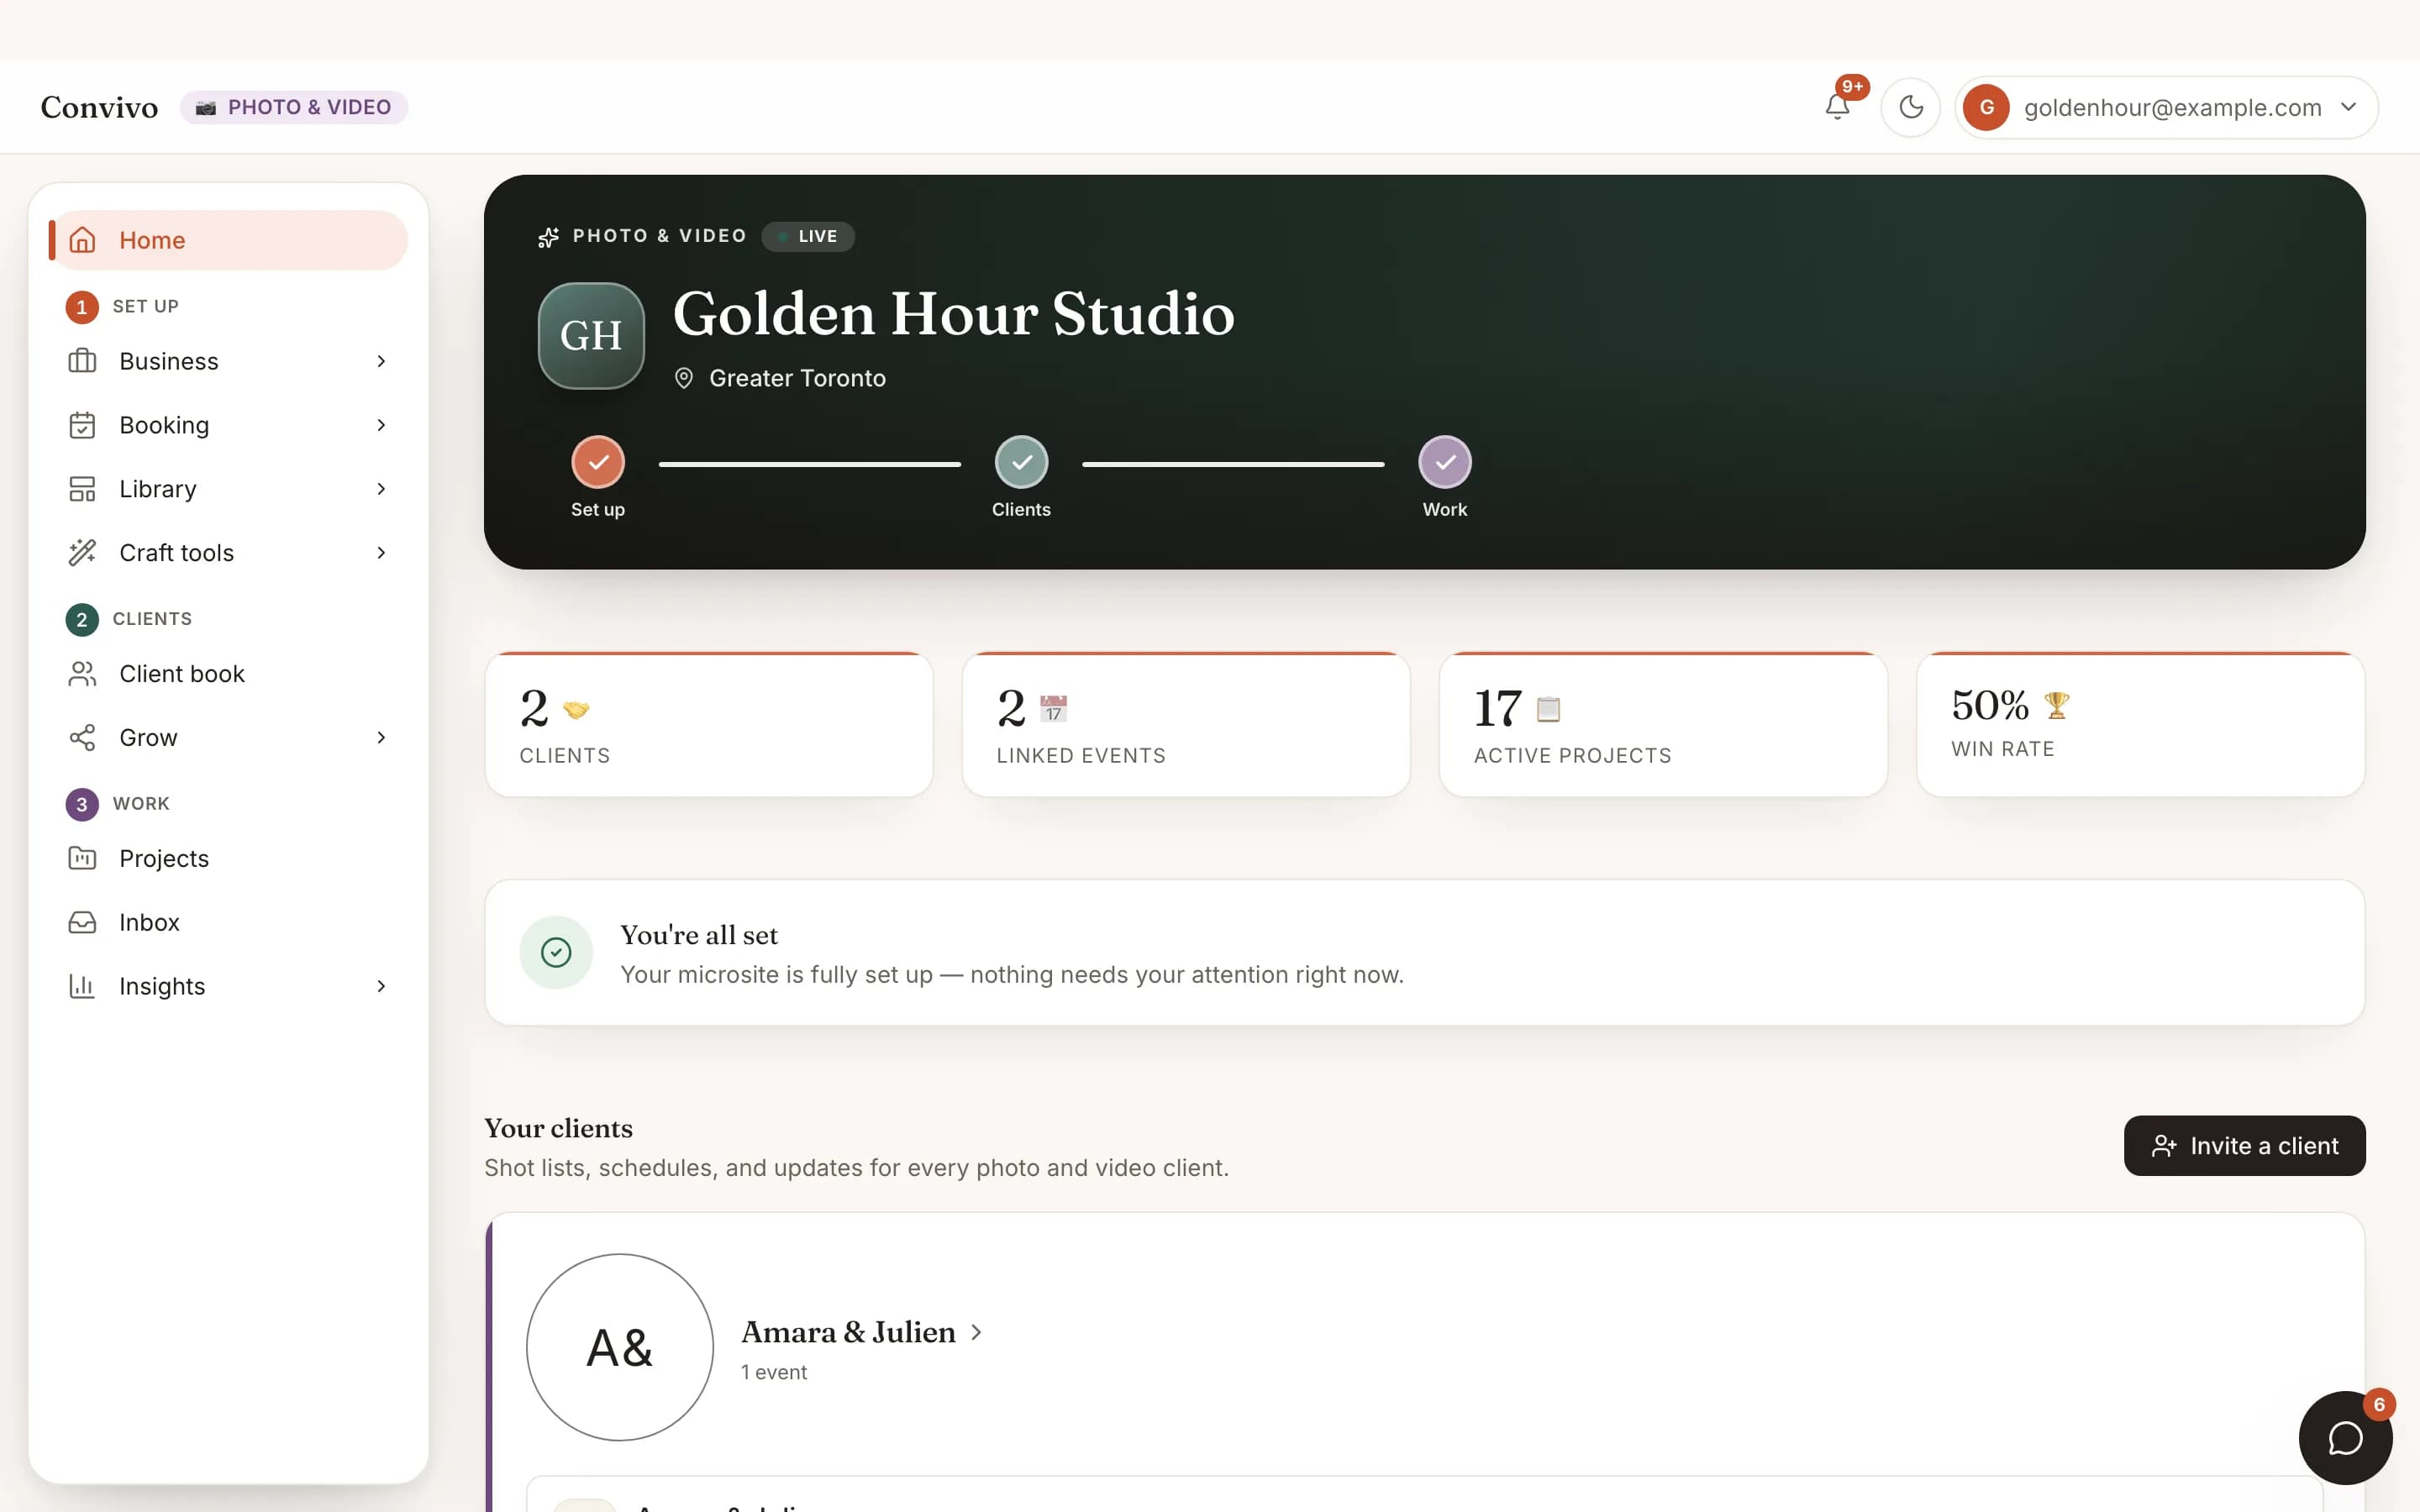Click the '1 event' text under Amara & Julien
The height and width of the screenshot is (1512, 2420).
click(x=774, y=1373)
